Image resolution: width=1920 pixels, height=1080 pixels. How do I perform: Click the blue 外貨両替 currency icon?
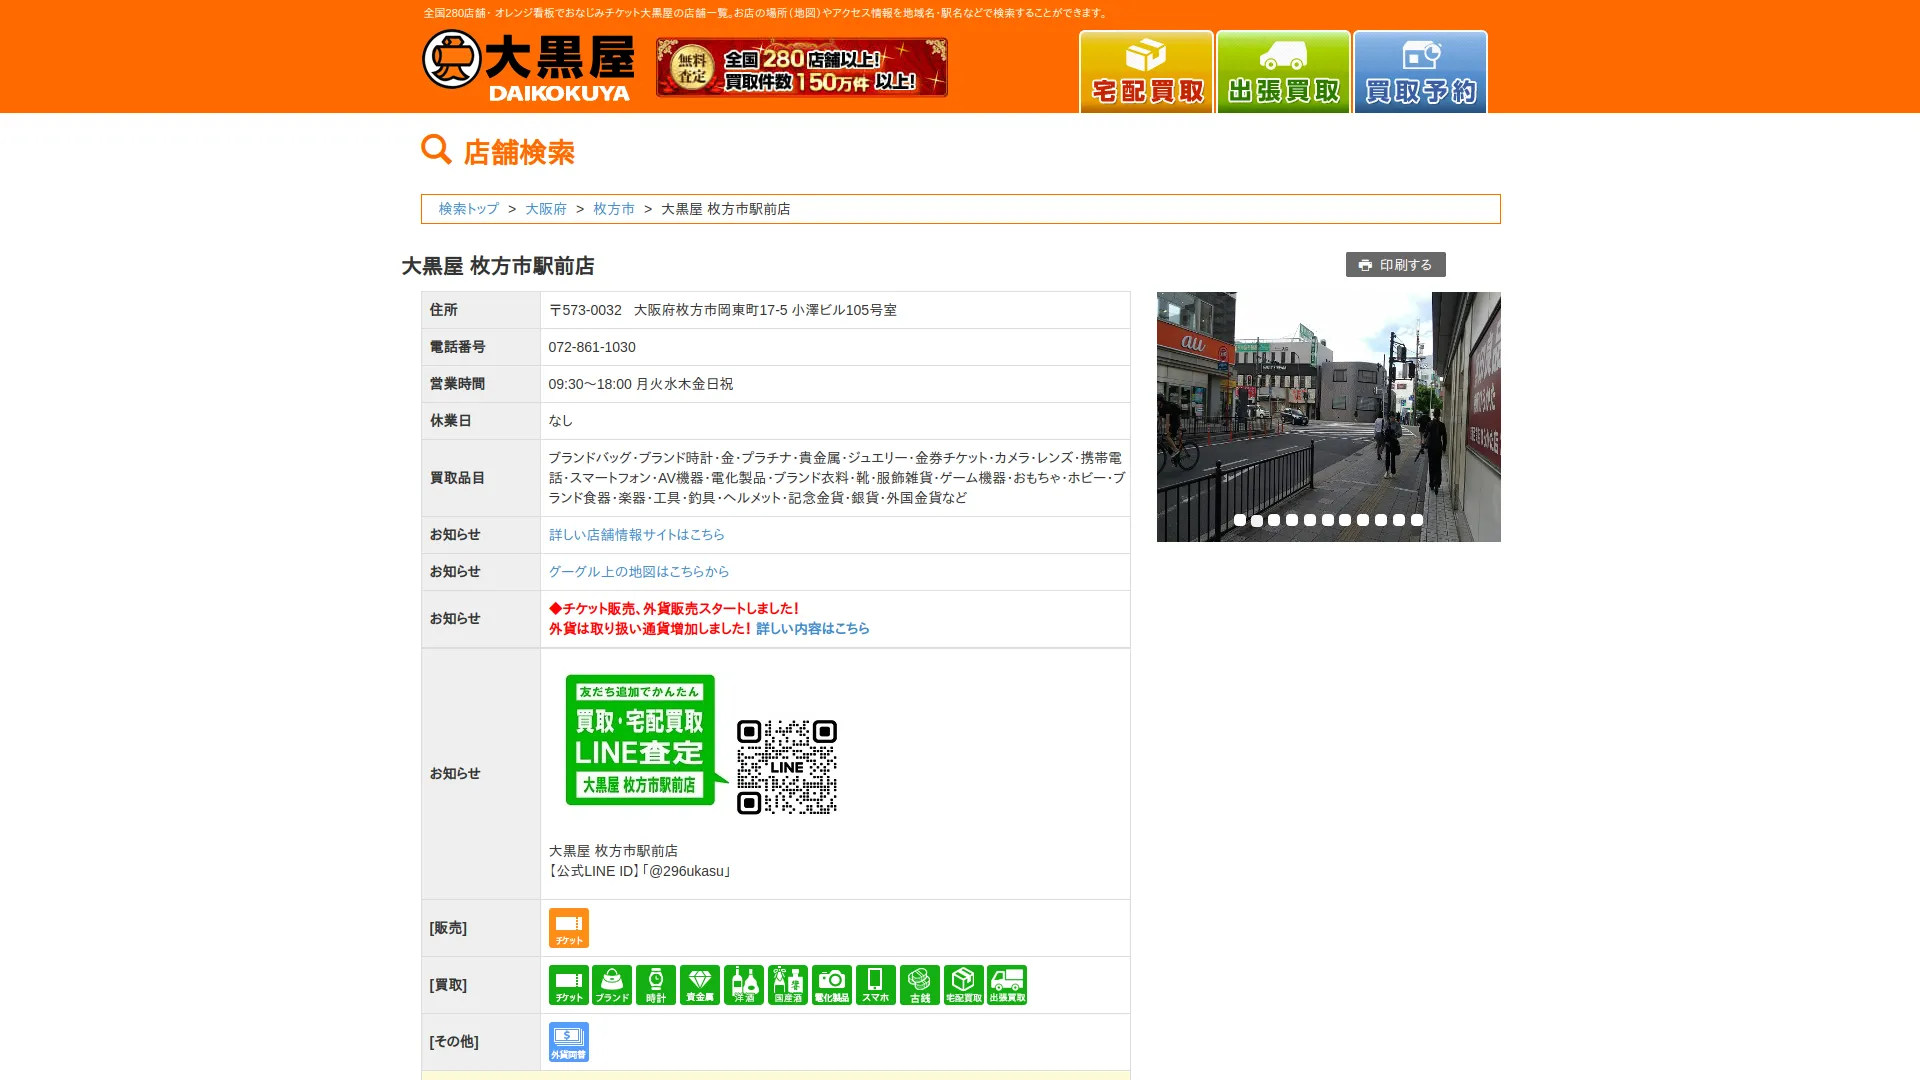click(569, 1042)
